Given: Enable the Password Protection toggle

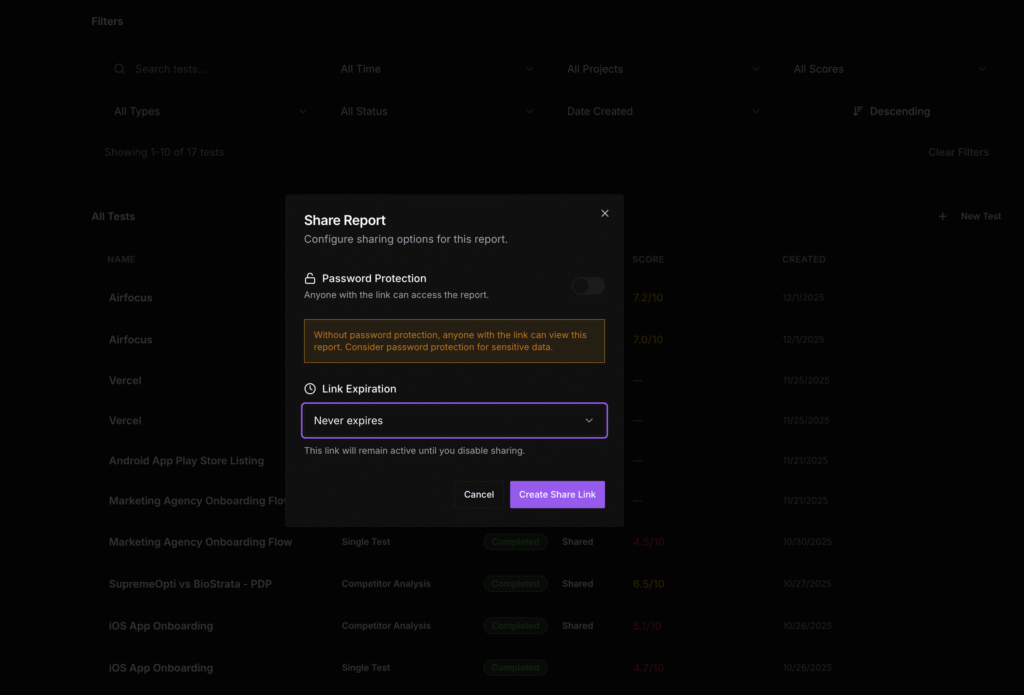Looking at the screenshot, I should [x=588, y=286].
